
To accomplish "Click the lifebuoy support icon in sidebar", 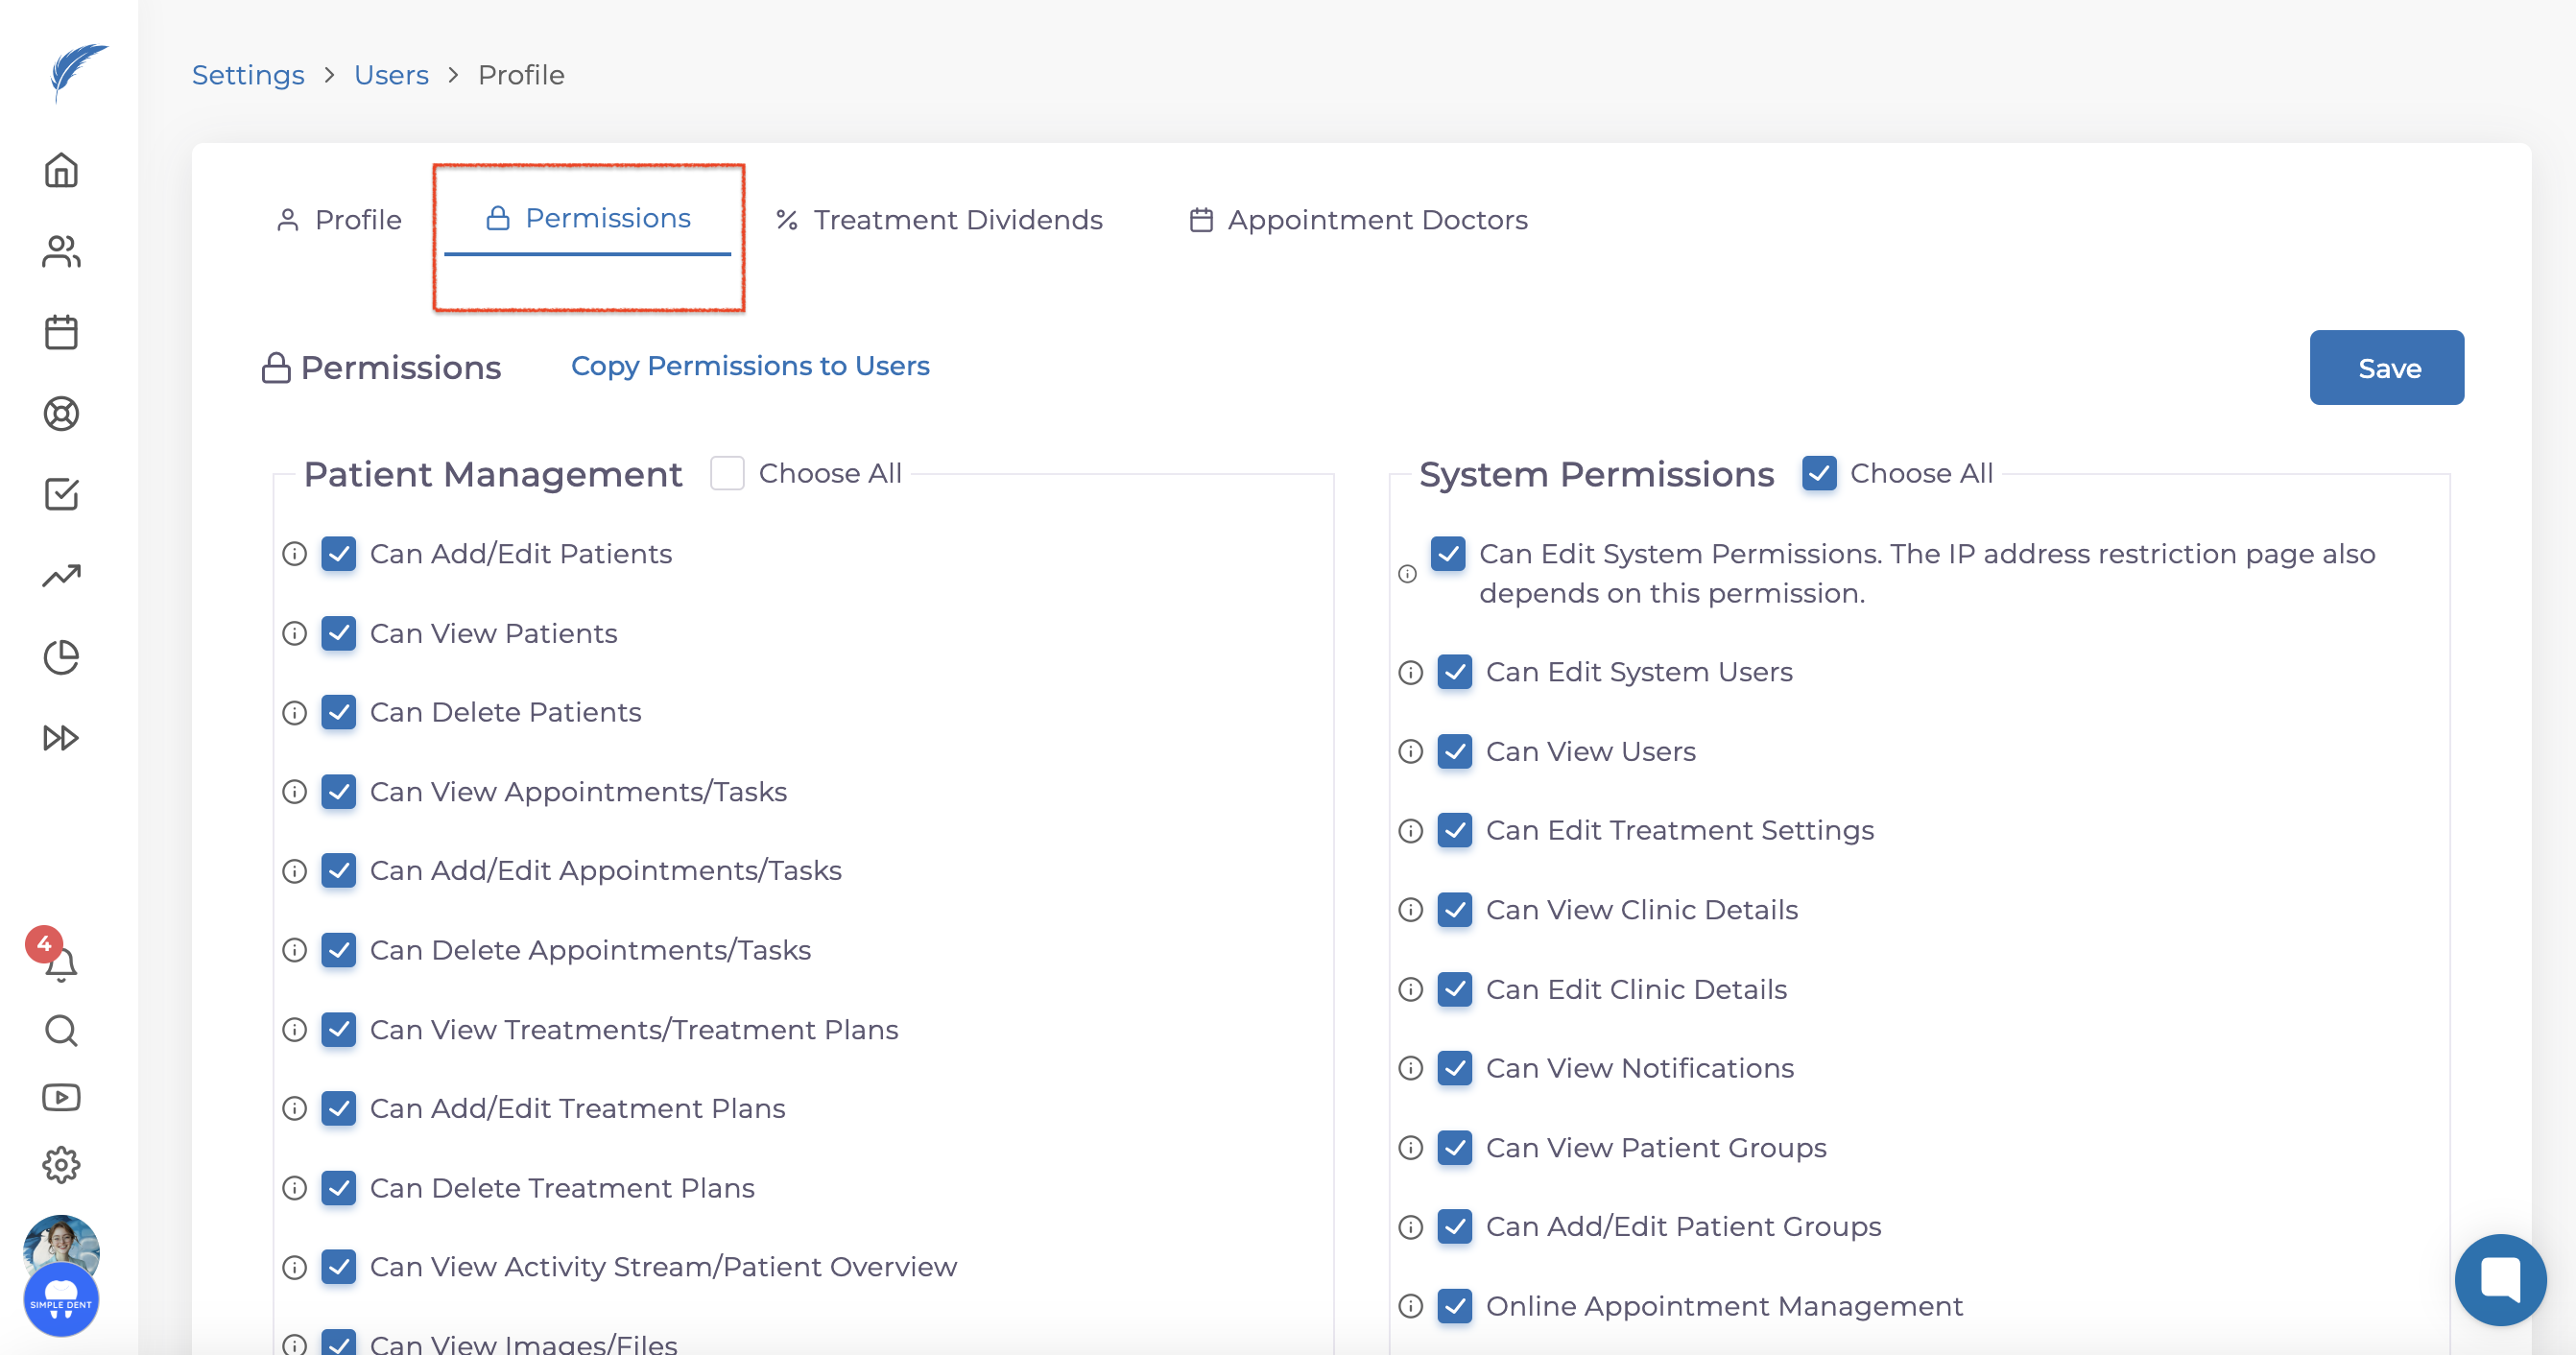I will pyautogui.click(x=61, y=413).
